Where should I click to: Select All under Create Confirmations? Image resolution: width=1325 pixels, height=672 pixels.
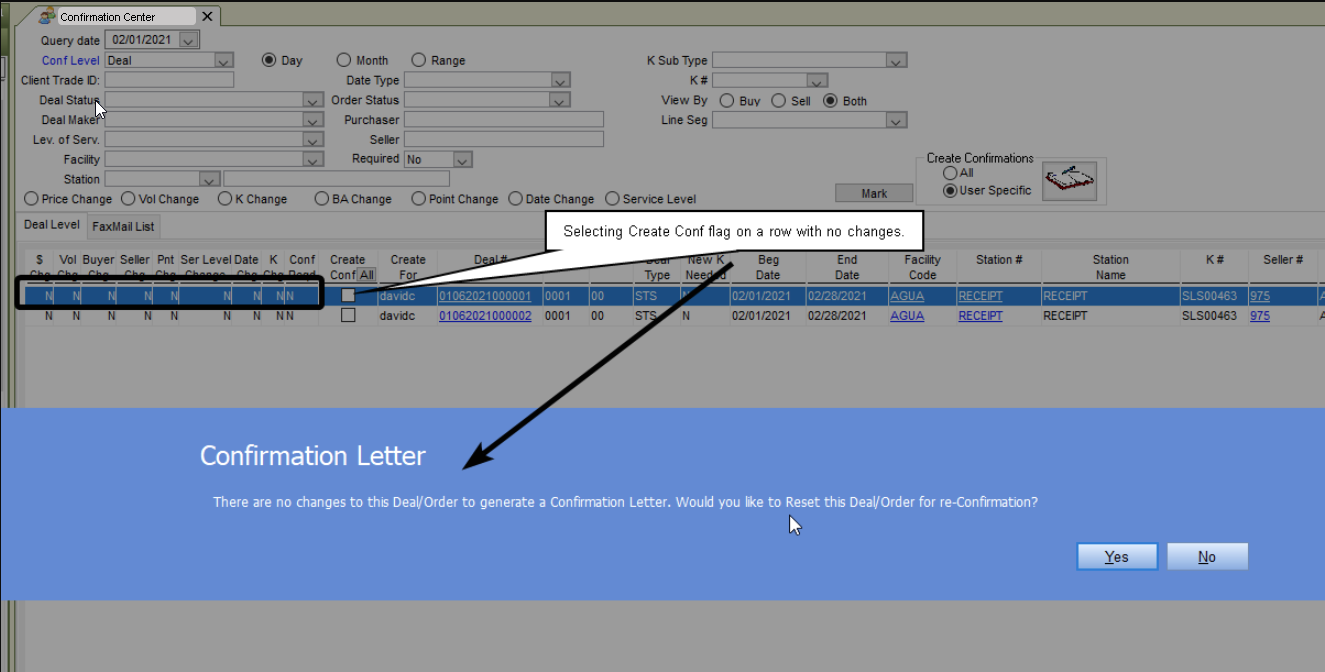point(950,173)
